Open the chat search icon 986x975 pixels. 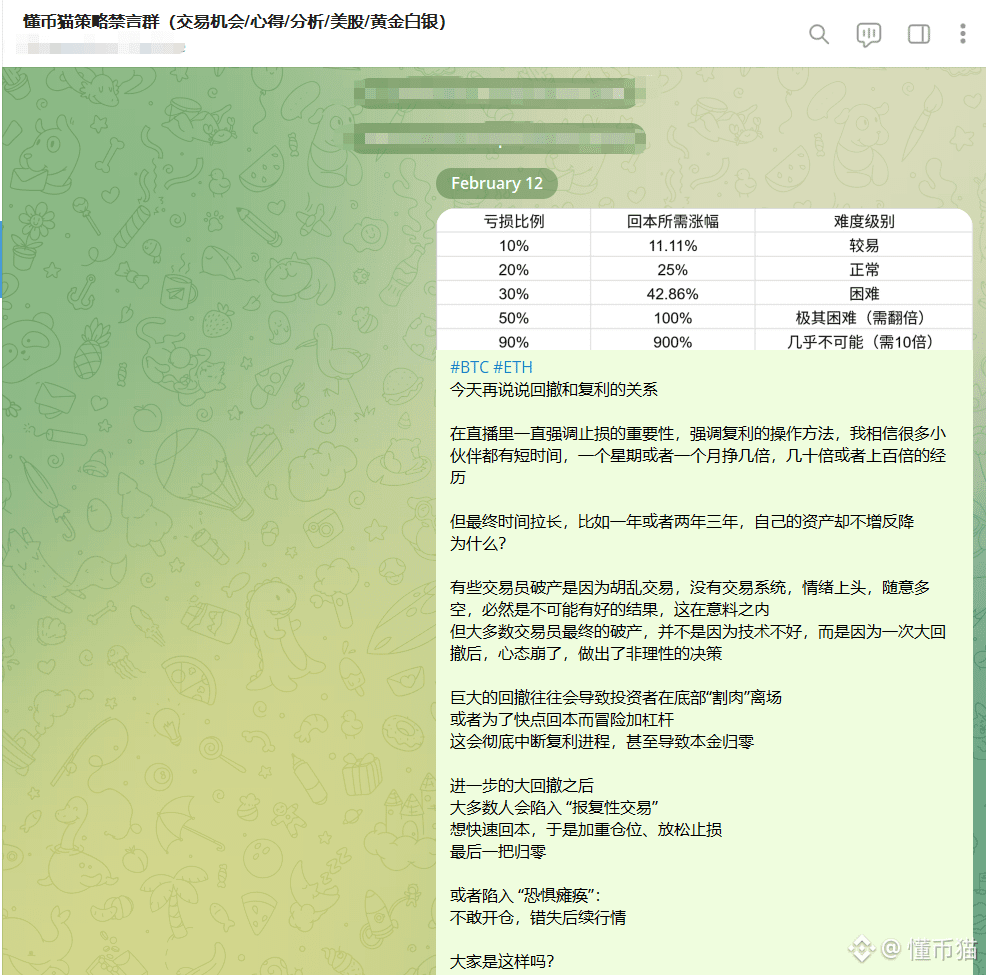click(x=818, y=34)
